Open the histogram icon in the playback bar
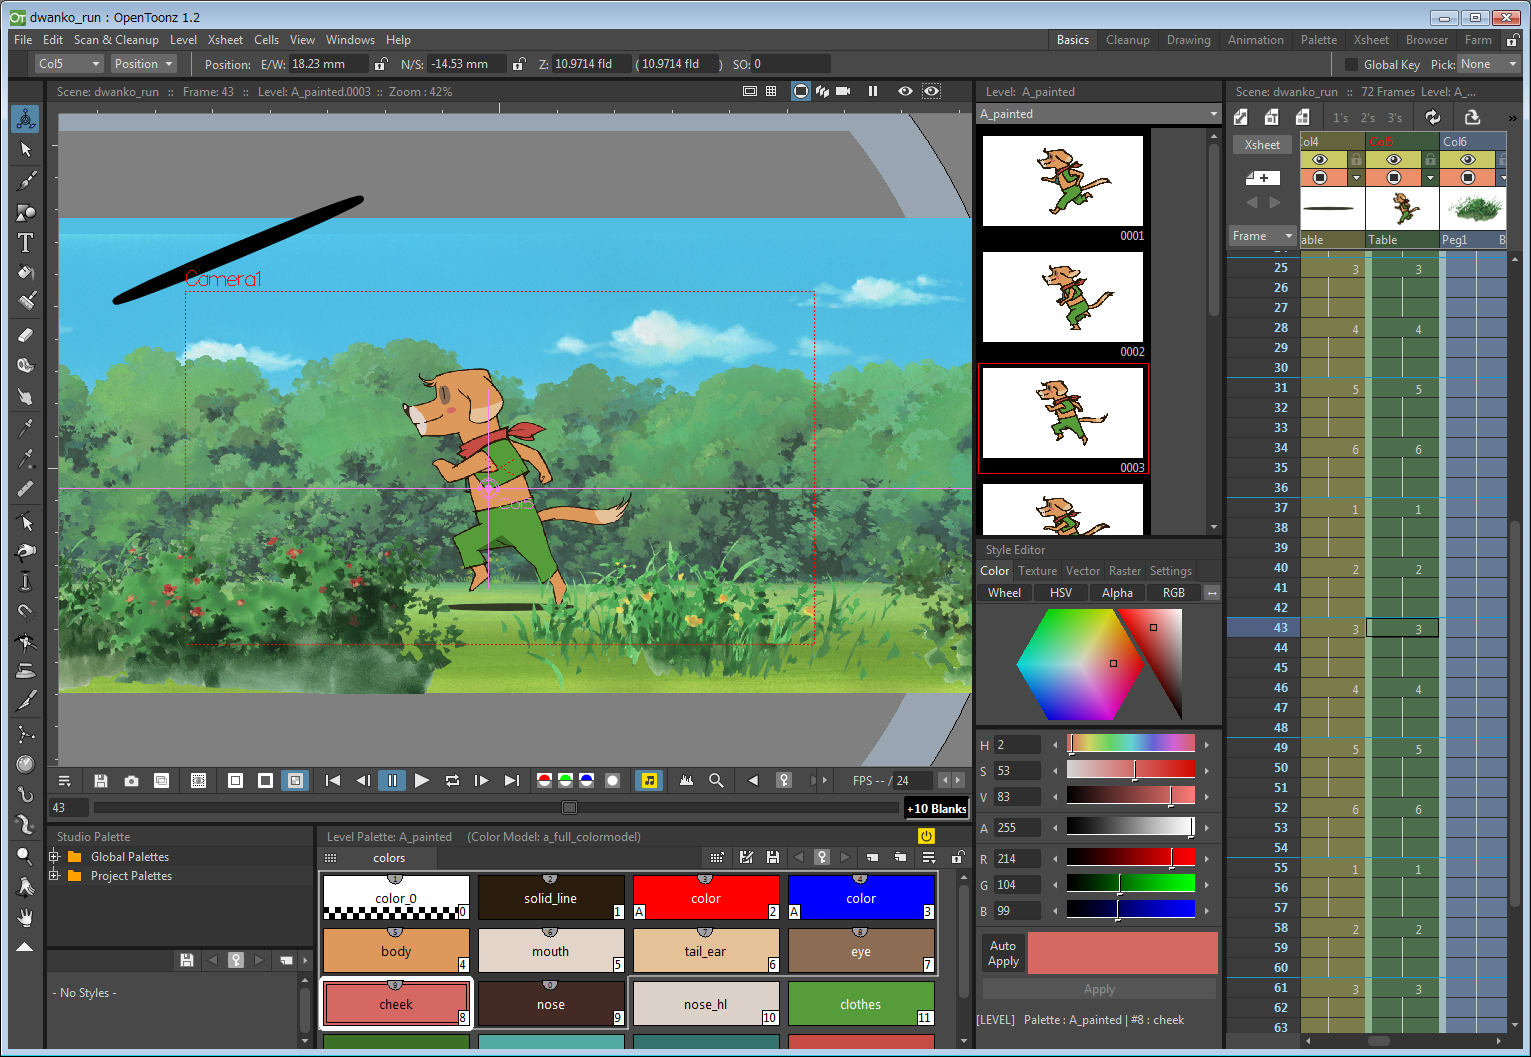The width and height of the screenshot is (1531, 1057). [686, 781]
